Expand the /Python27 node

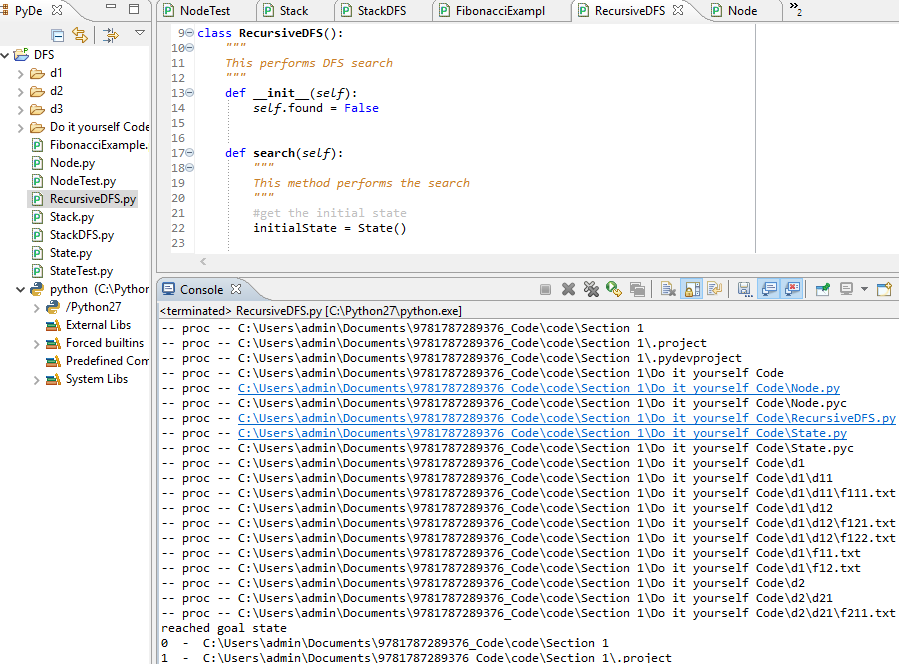(x=37, y=308)
